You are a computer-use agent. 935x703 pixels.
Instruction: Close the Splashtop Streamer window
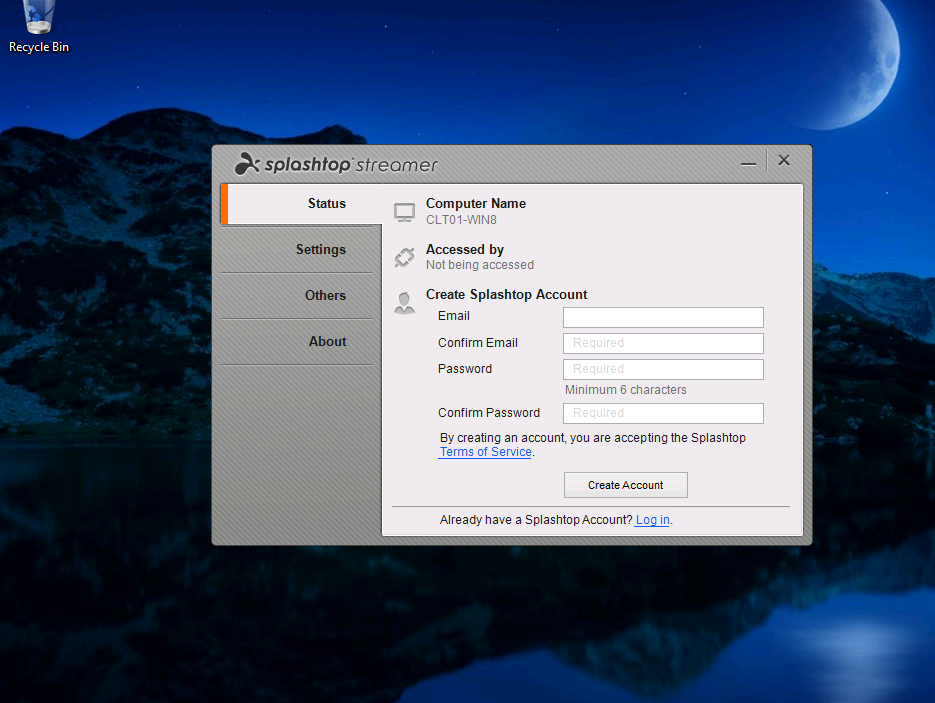coord(784,160)
